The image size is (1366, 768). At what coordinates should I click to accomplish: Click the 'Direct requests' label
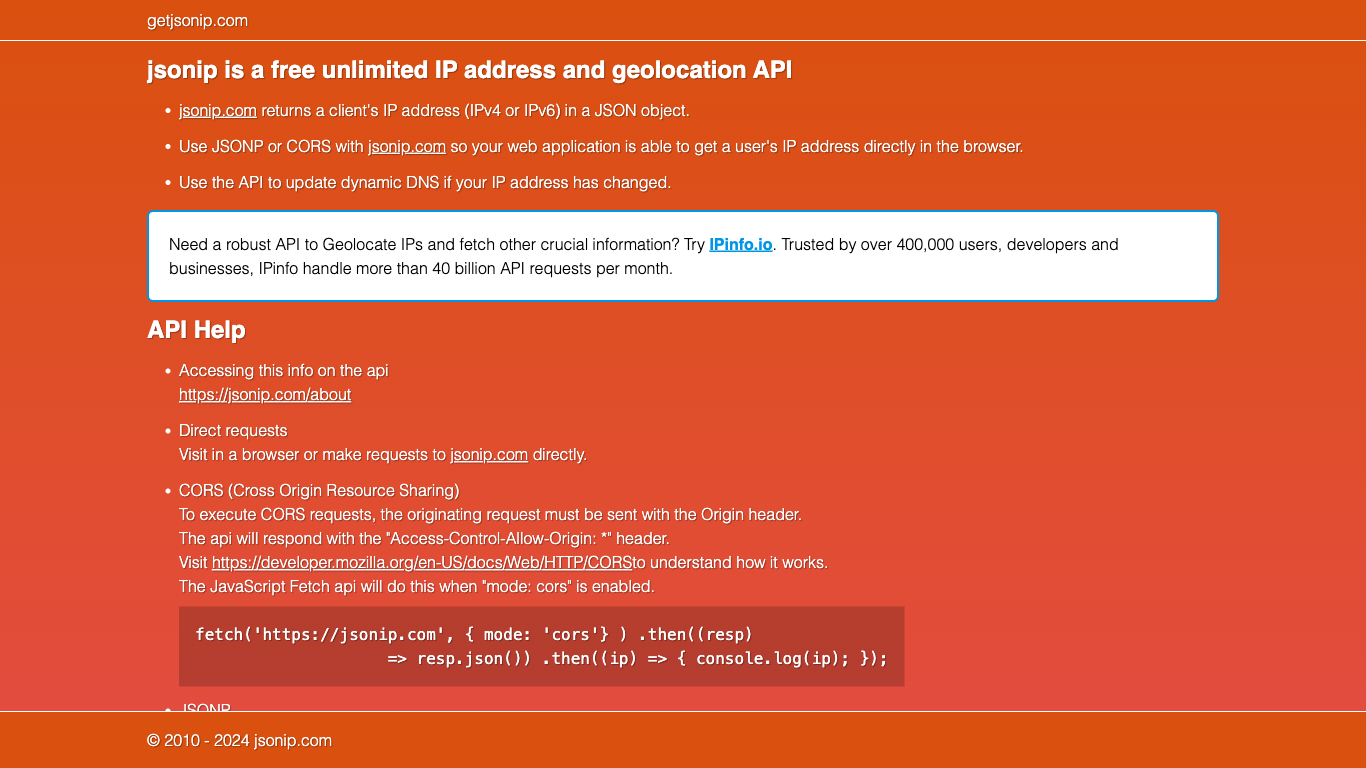pyautogui.click(x=233, y=430)
